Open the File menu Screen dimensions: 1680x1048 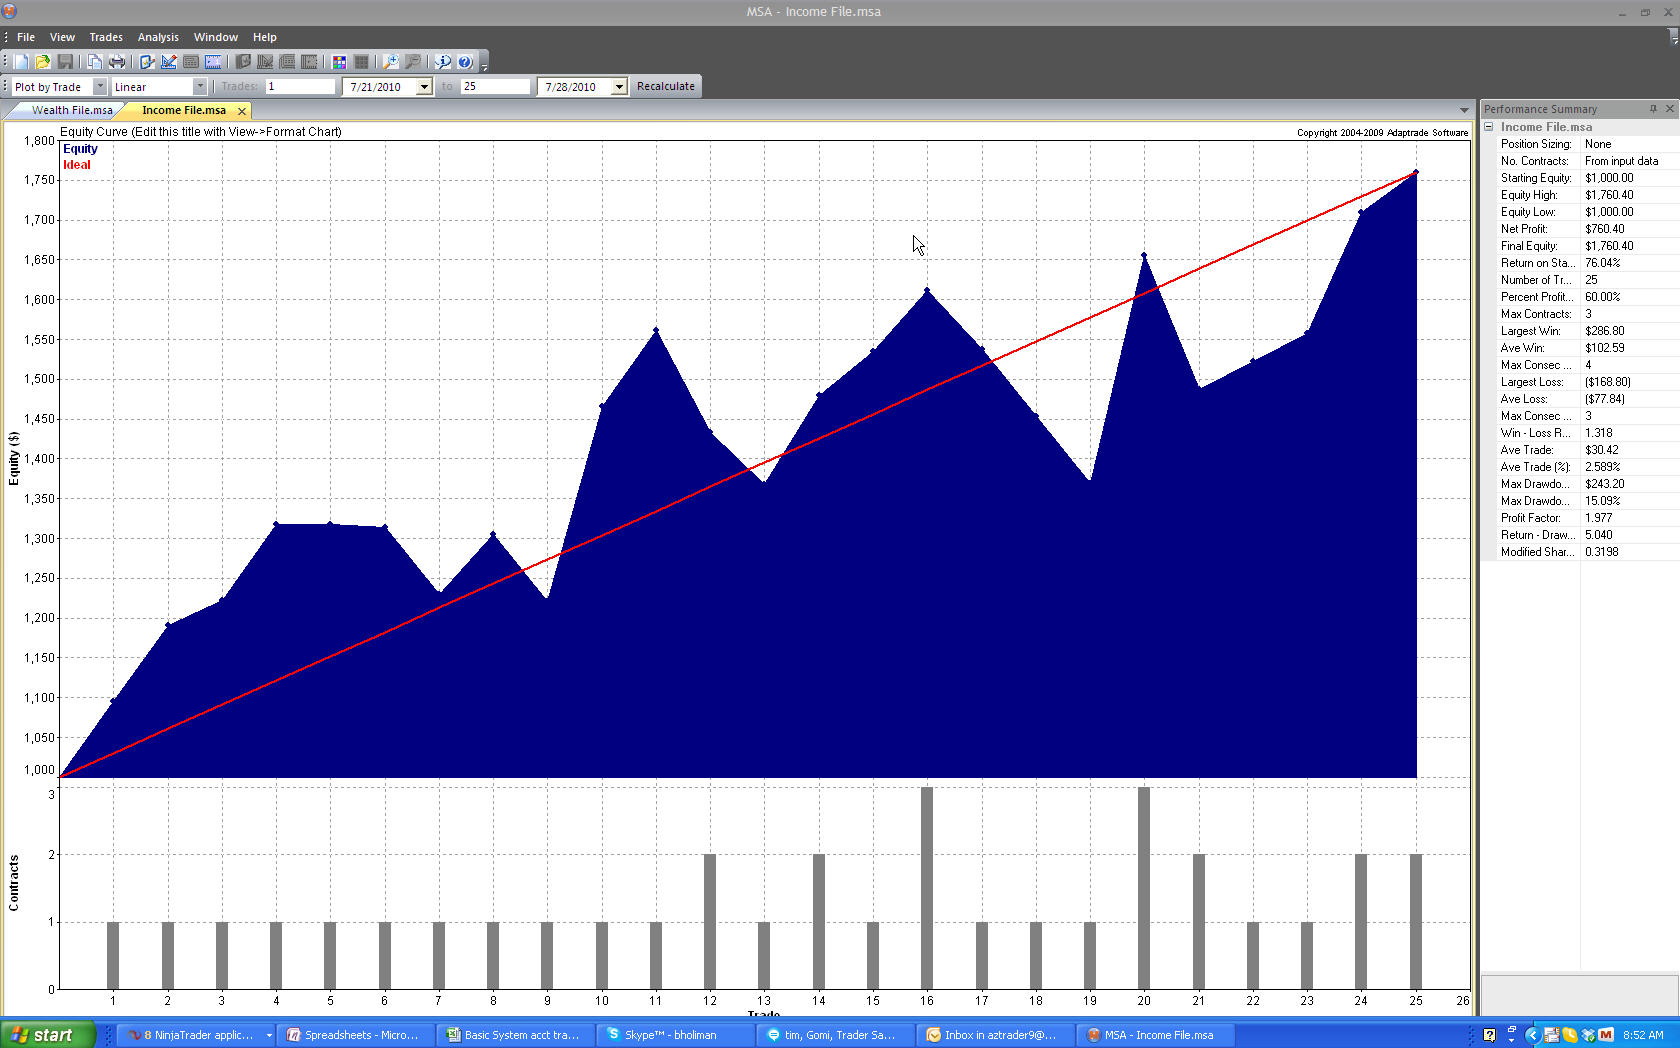pos(26,37)
